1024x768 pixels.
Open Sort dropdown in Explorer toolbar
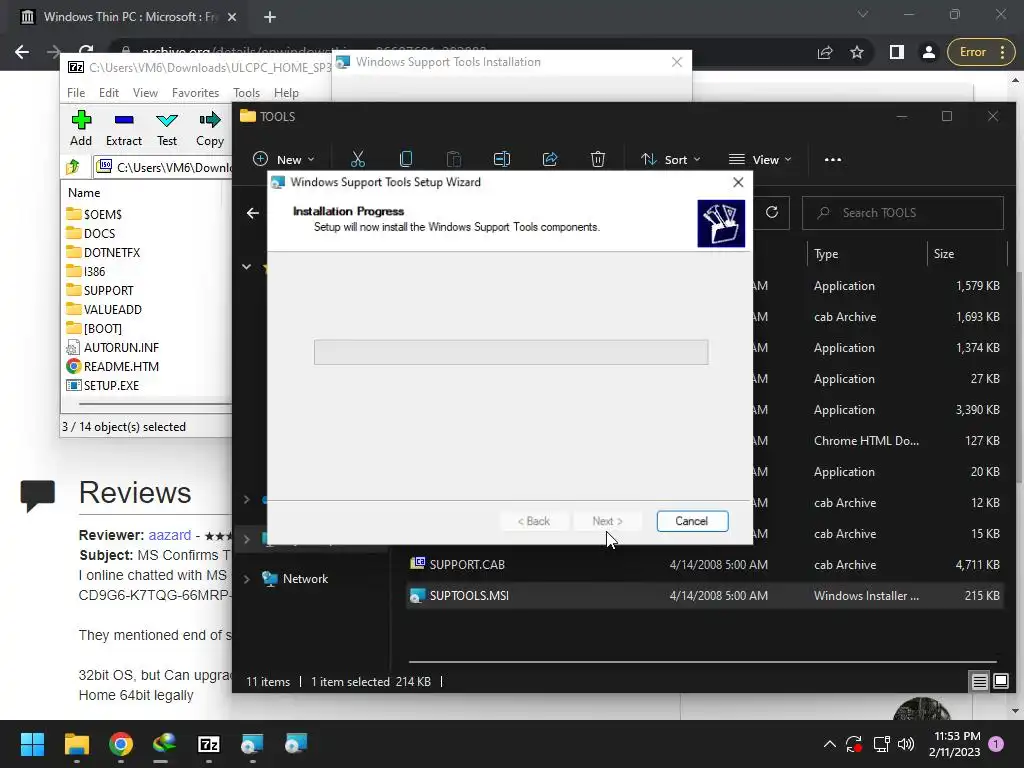671,159
